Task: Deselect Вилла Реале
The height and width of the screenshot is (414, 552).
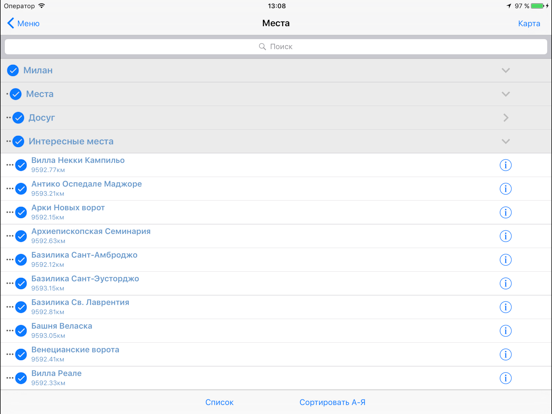Action: pyautogui.click(x=21, y=378)
